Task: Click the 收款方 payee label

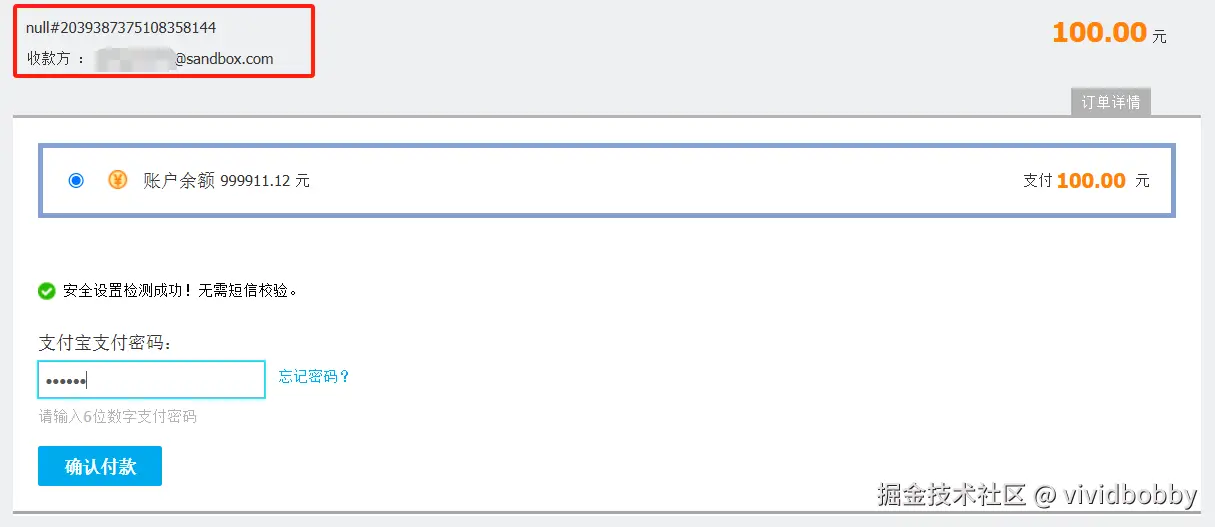Action: 56,58
